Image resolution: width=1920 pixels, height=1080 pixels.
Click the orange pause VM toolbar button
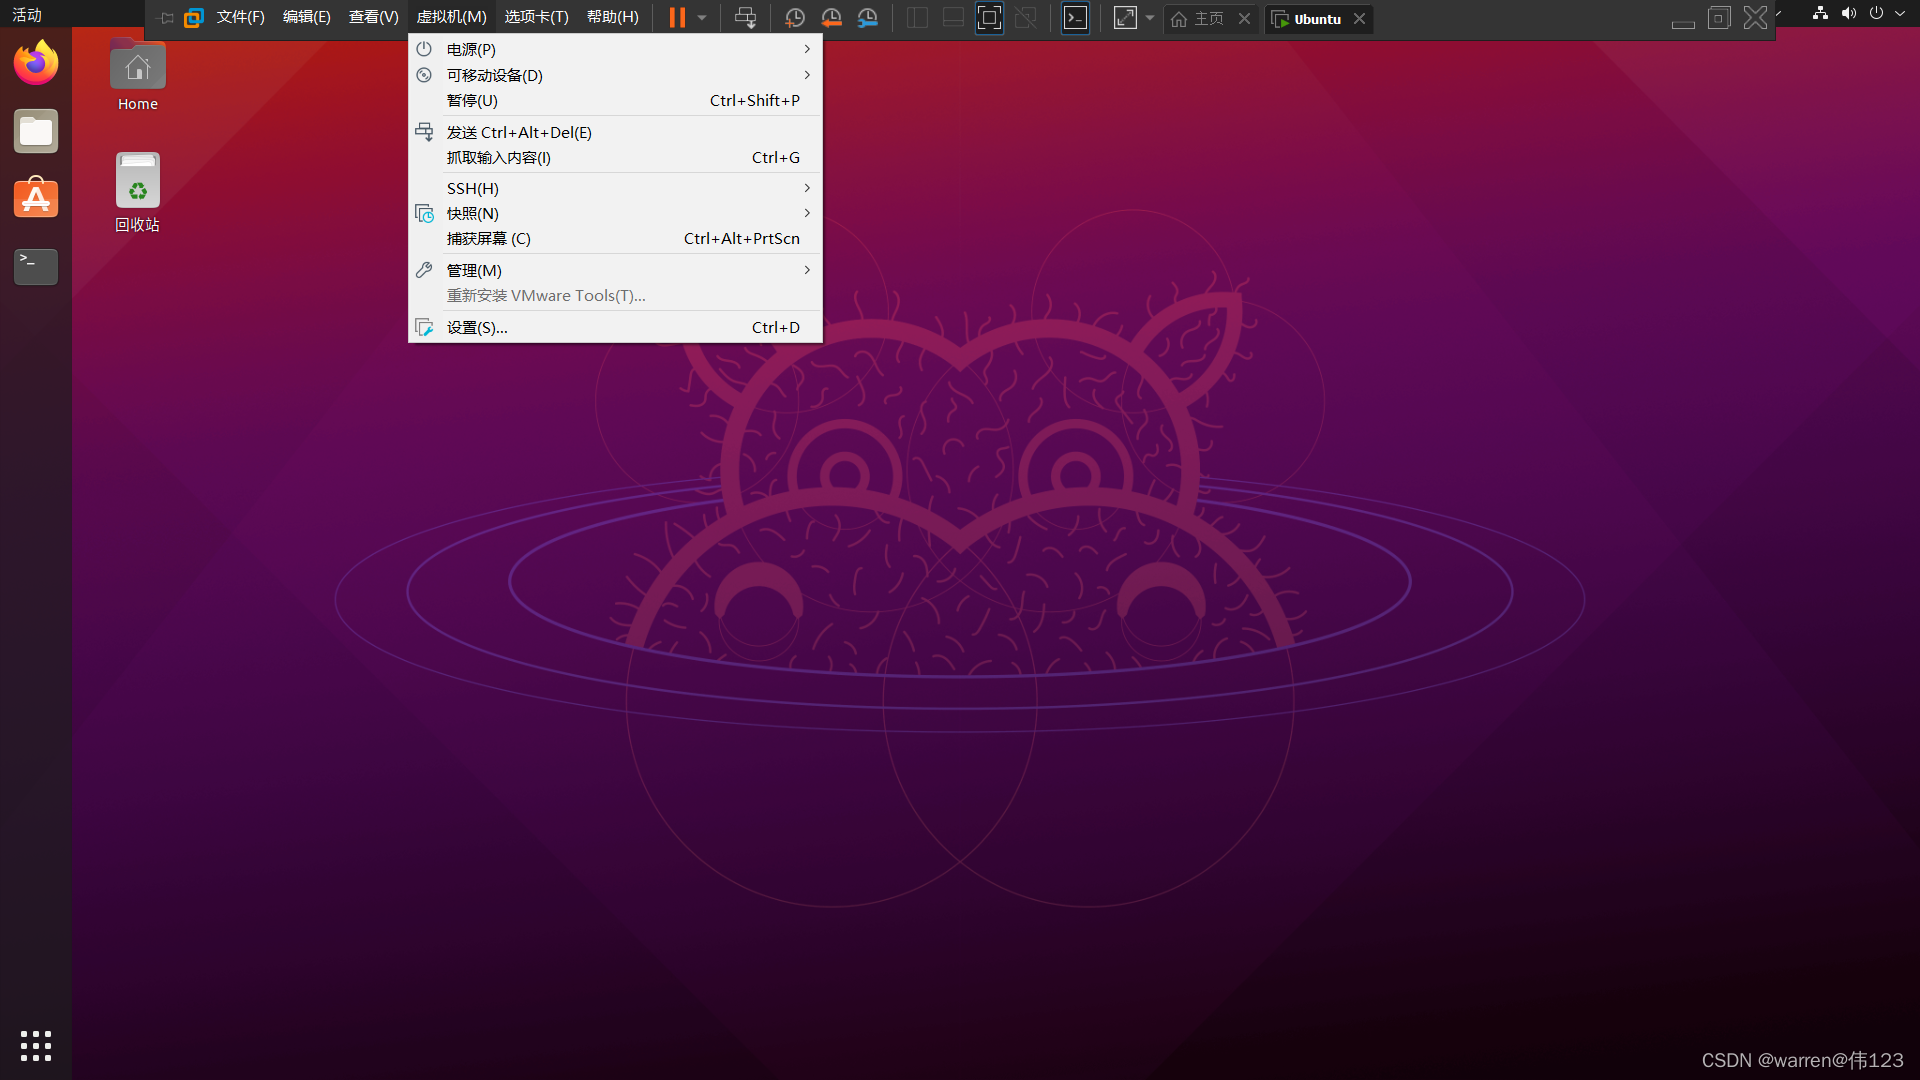click(x=677, y=18)
